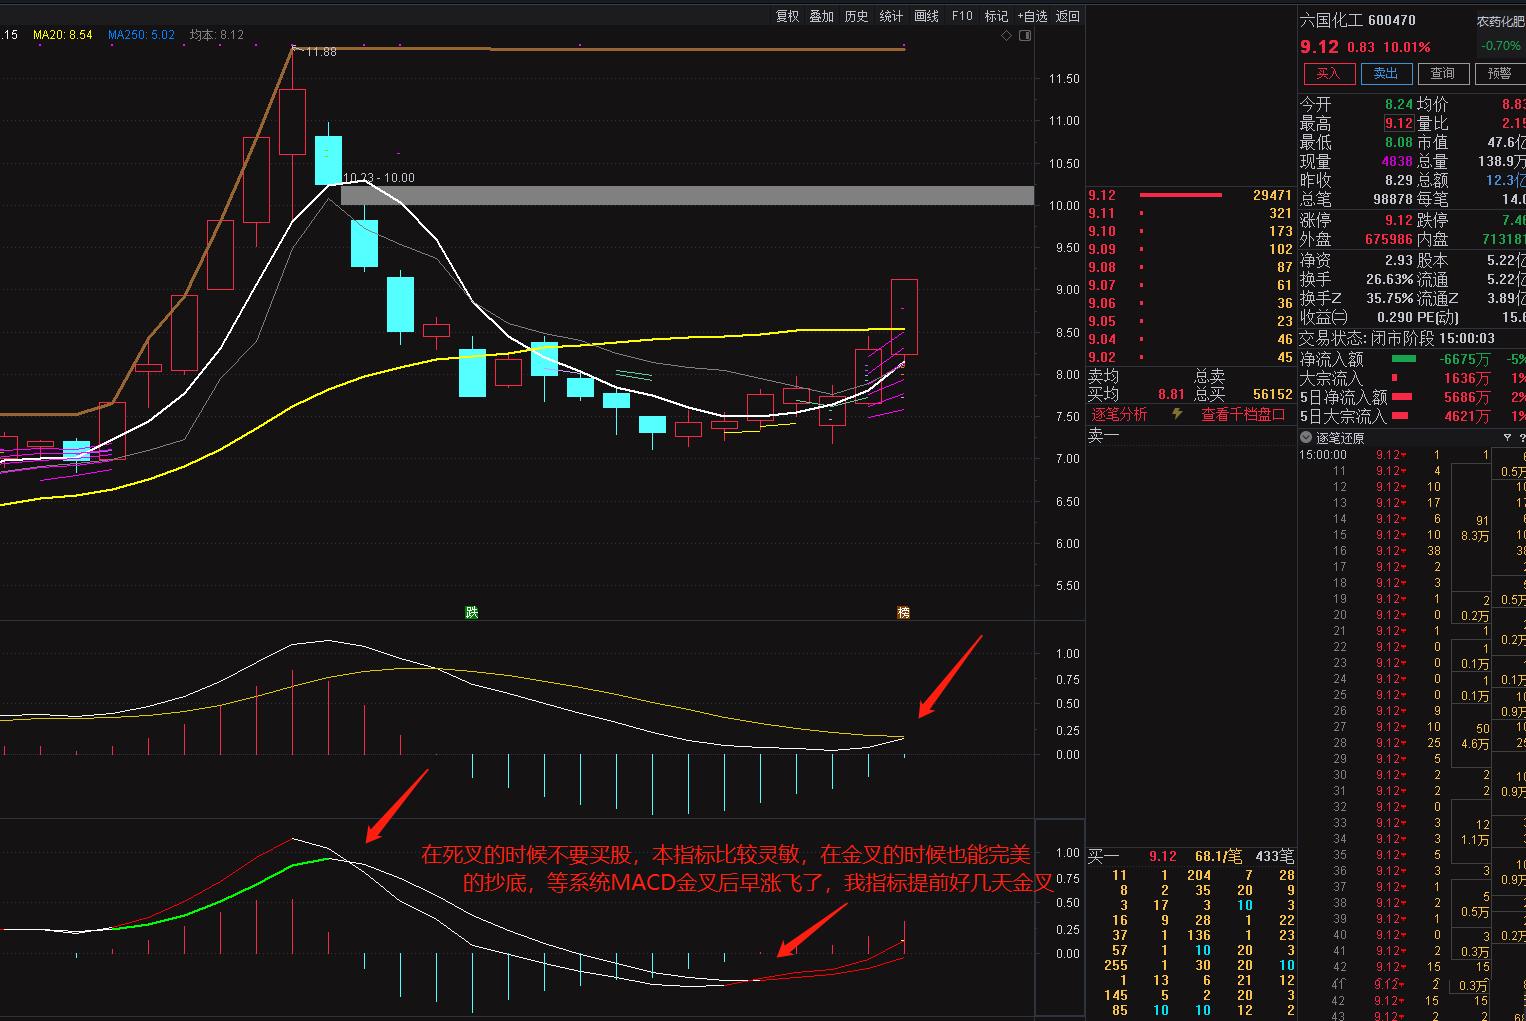Click the 外盘 675986 value
This screenshot has width=1526, height=1021.
click(1389, 239)
